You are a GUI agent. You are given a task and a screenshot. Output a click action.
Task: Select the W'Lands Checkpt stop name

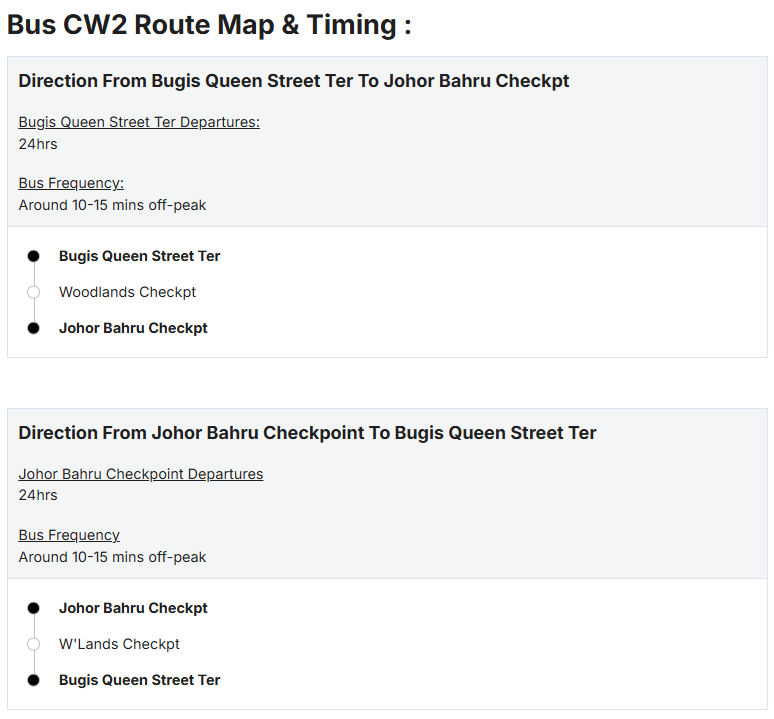(x=119, y=644)
